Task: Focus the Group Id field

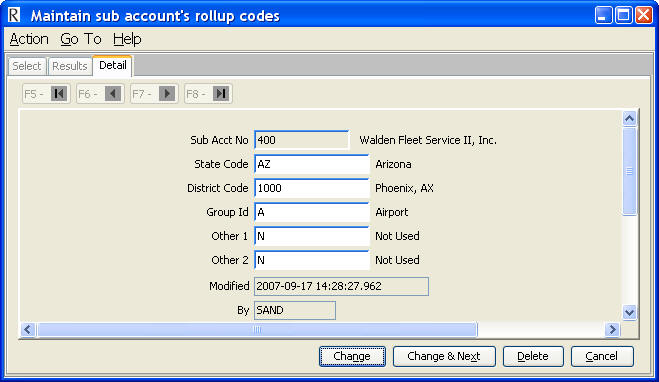Action: click(311, 212)
